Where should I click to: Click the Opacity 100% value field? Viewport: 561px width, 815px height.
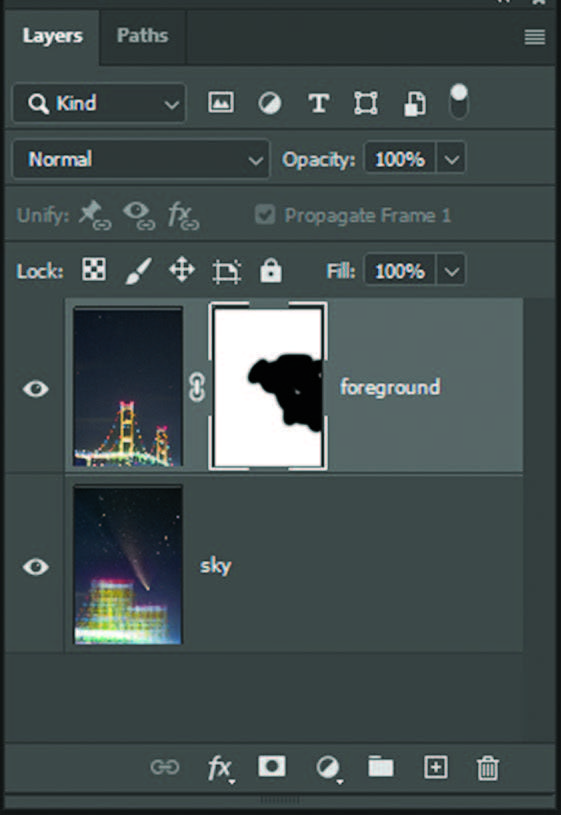(x=400, y=158)
